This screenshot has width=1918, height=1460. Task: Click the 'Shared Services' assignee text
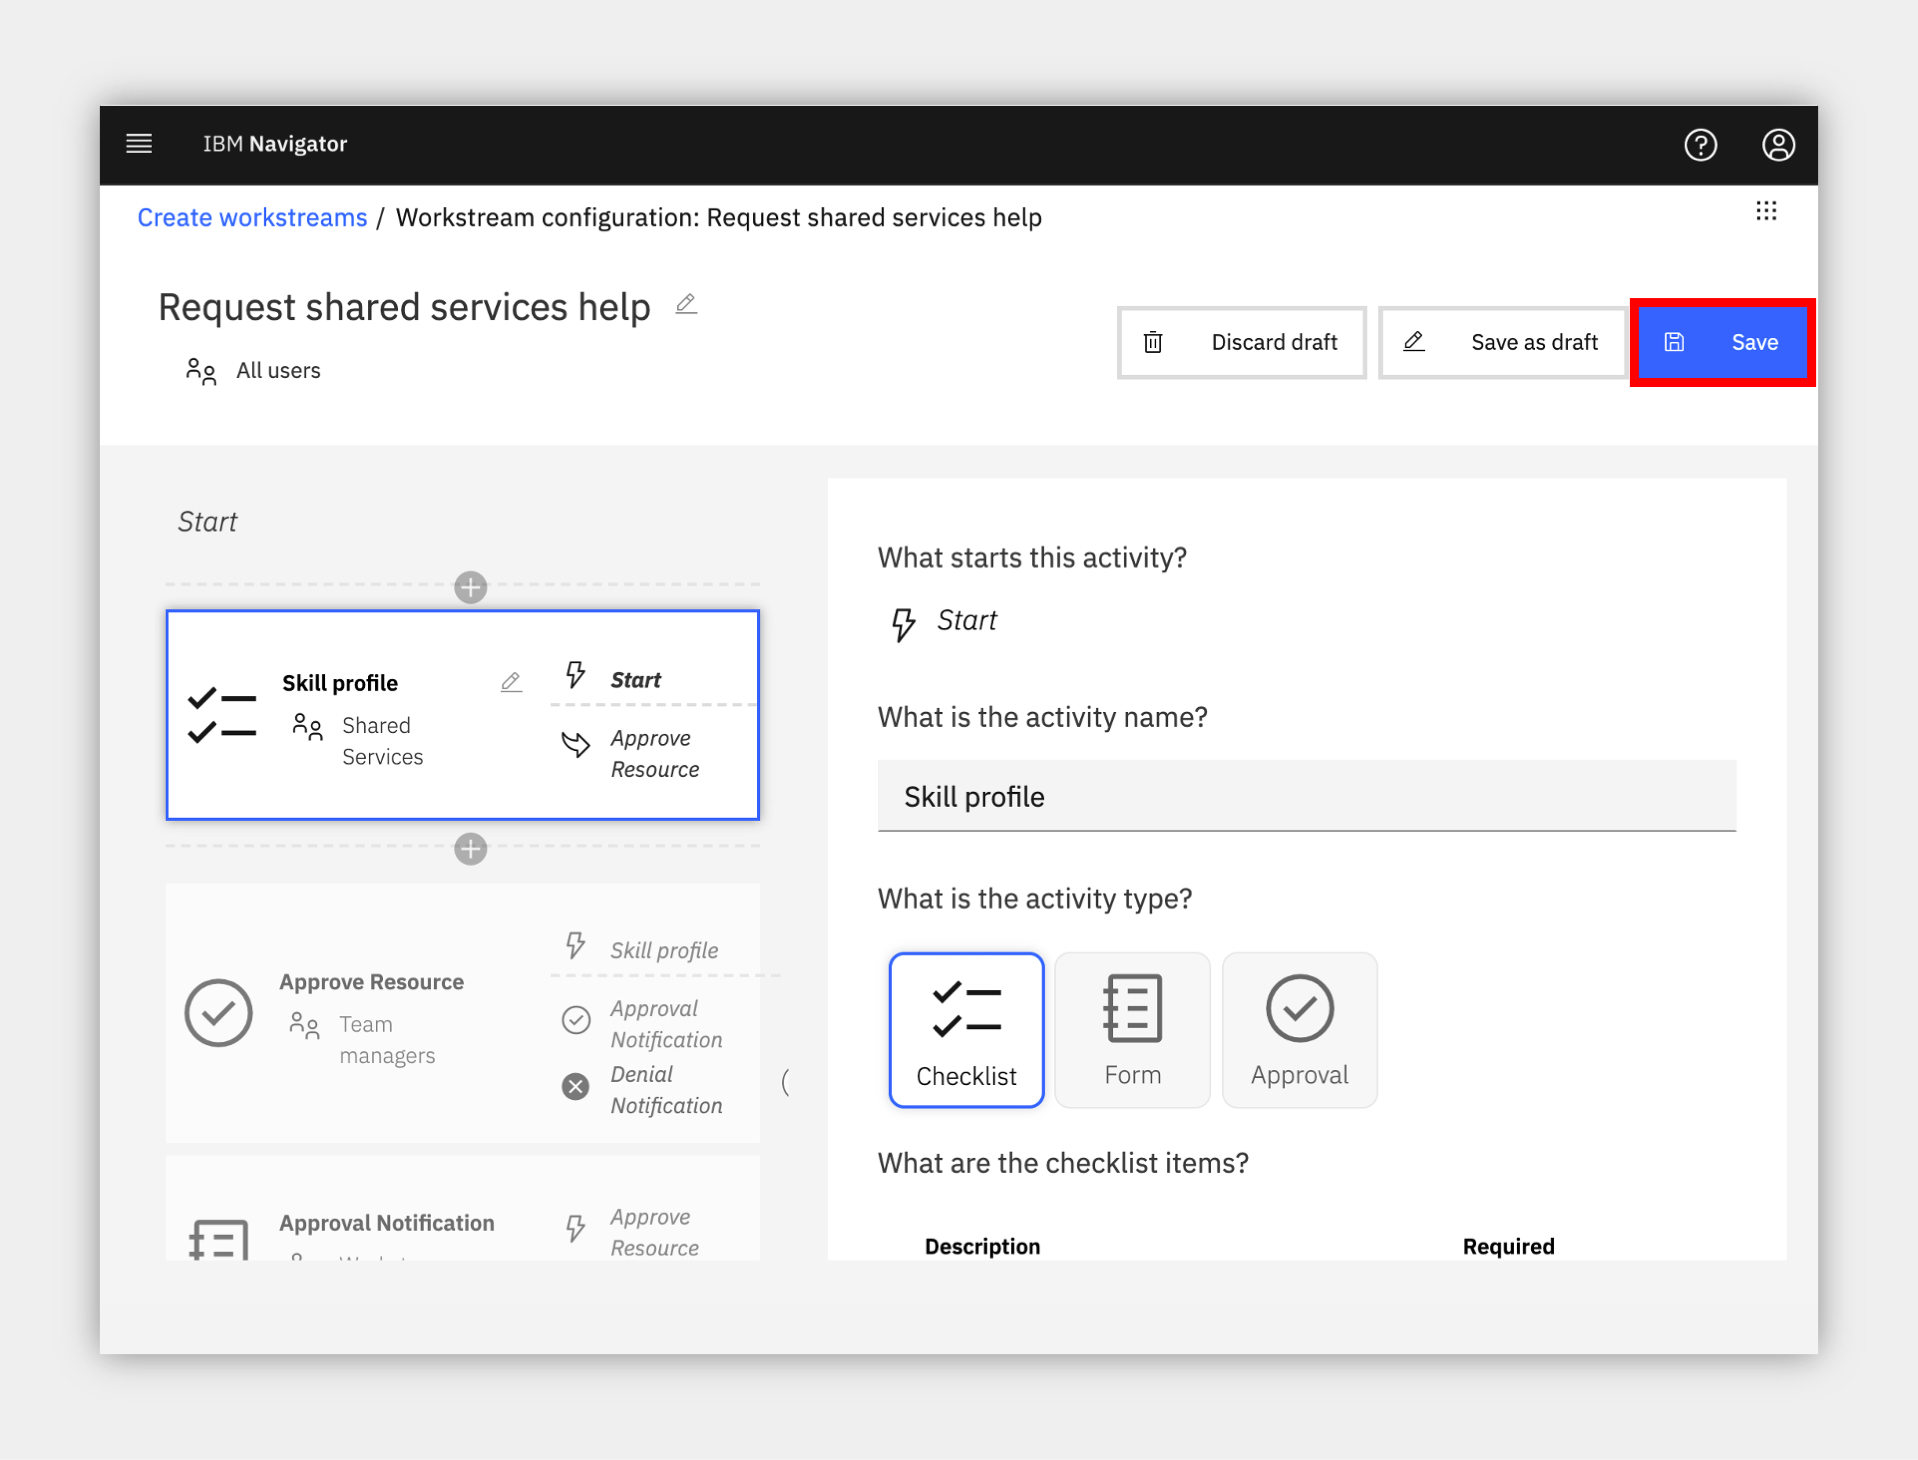click(x=383, y=741)
